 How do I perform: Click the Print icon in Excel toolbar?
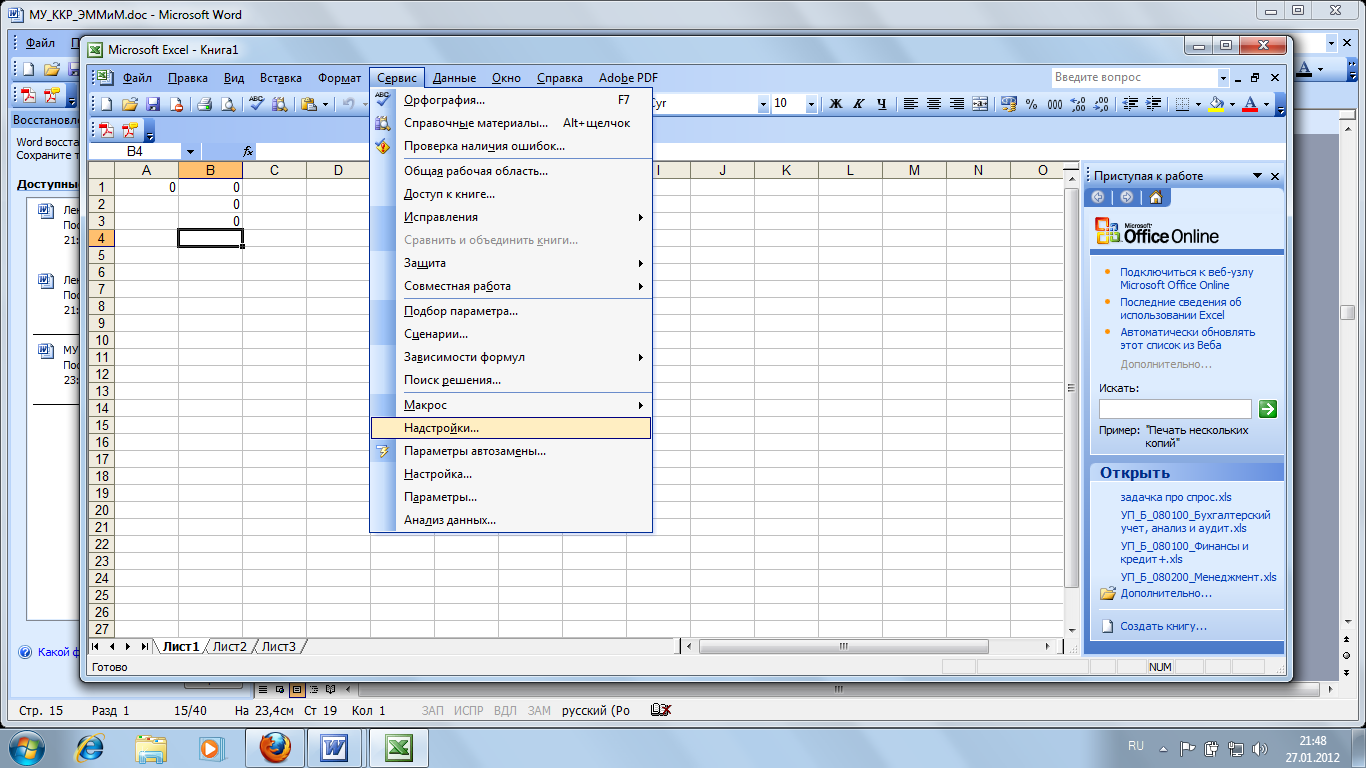(204, 104)
